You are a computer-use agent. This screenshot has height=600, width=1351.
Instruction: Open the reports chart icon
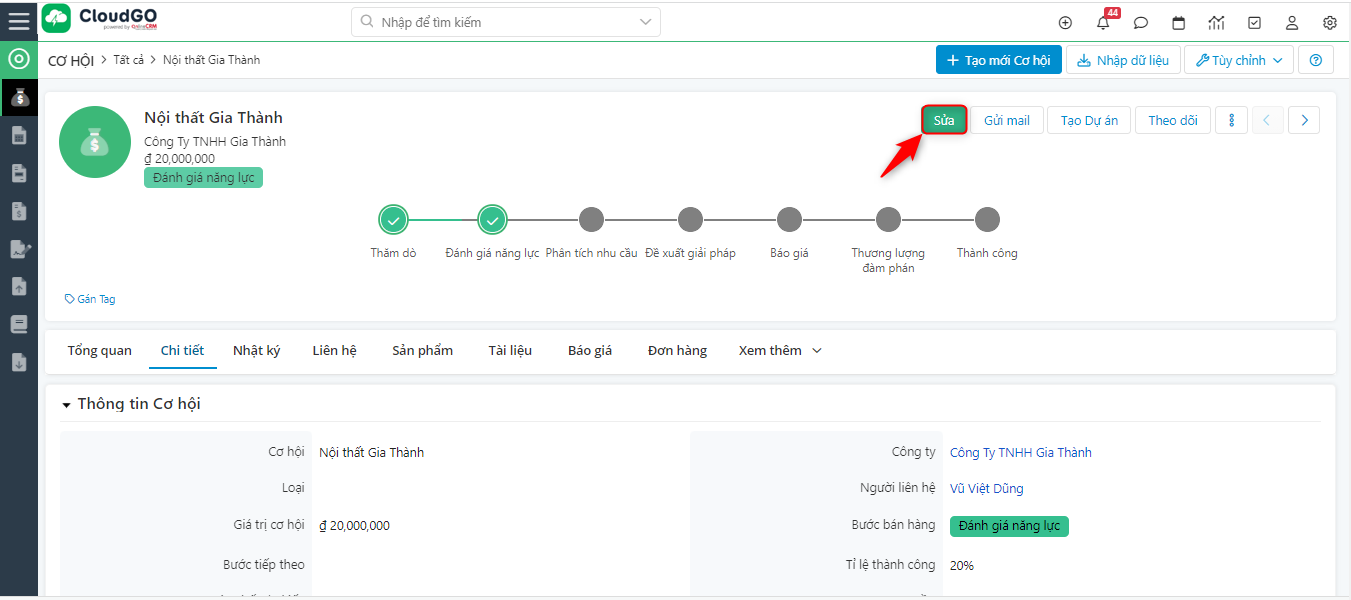point(1216,23)
